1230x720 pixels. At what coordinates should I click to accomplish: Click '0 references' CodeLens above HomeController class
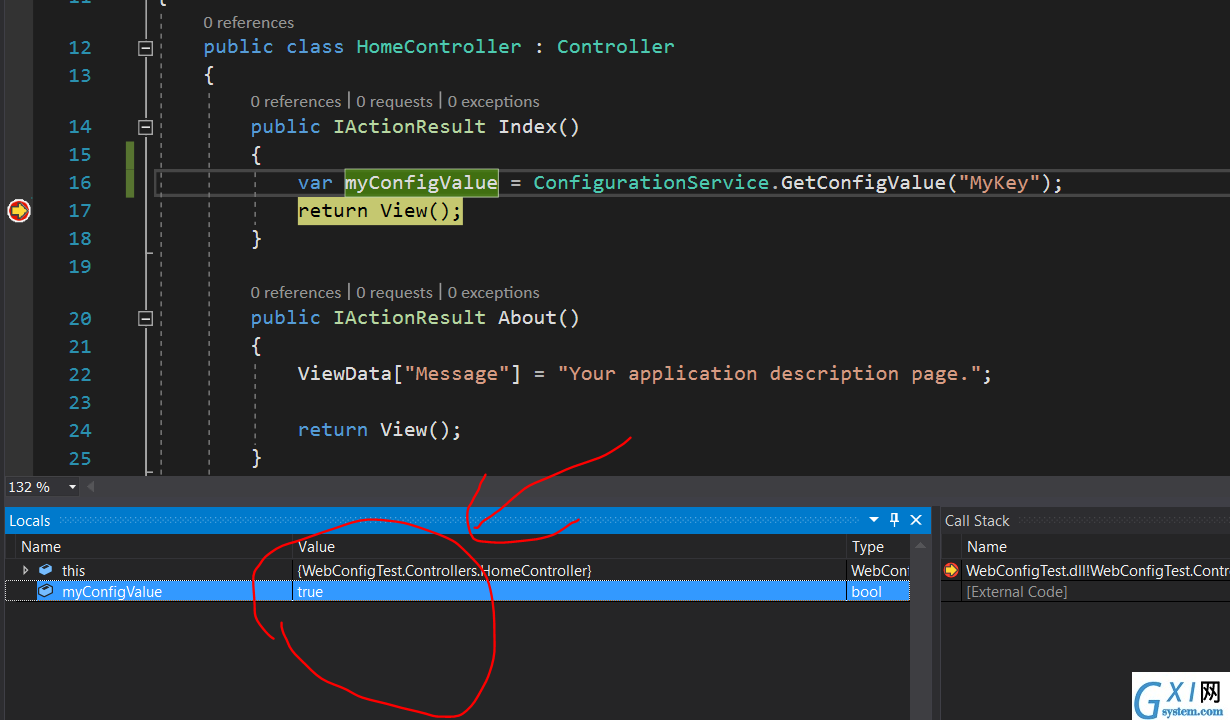pyautogui.click(x=249, y=22)
